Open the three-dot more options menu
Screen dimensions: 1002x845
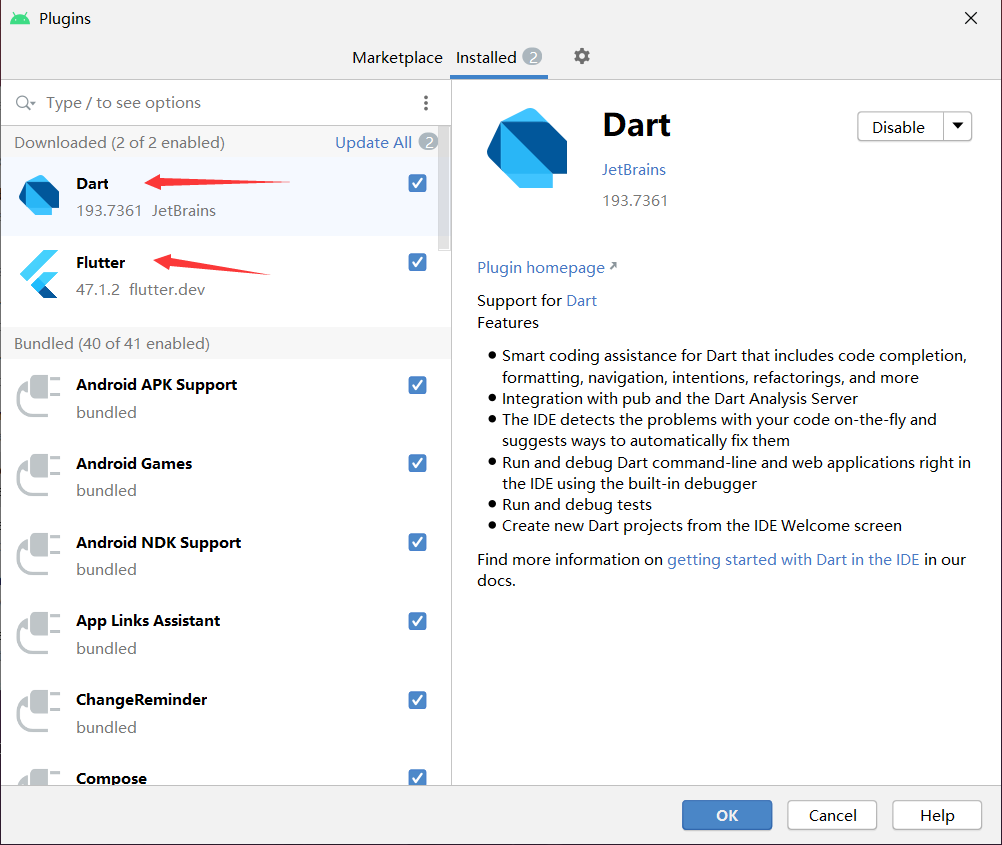[x=426, y=103]
